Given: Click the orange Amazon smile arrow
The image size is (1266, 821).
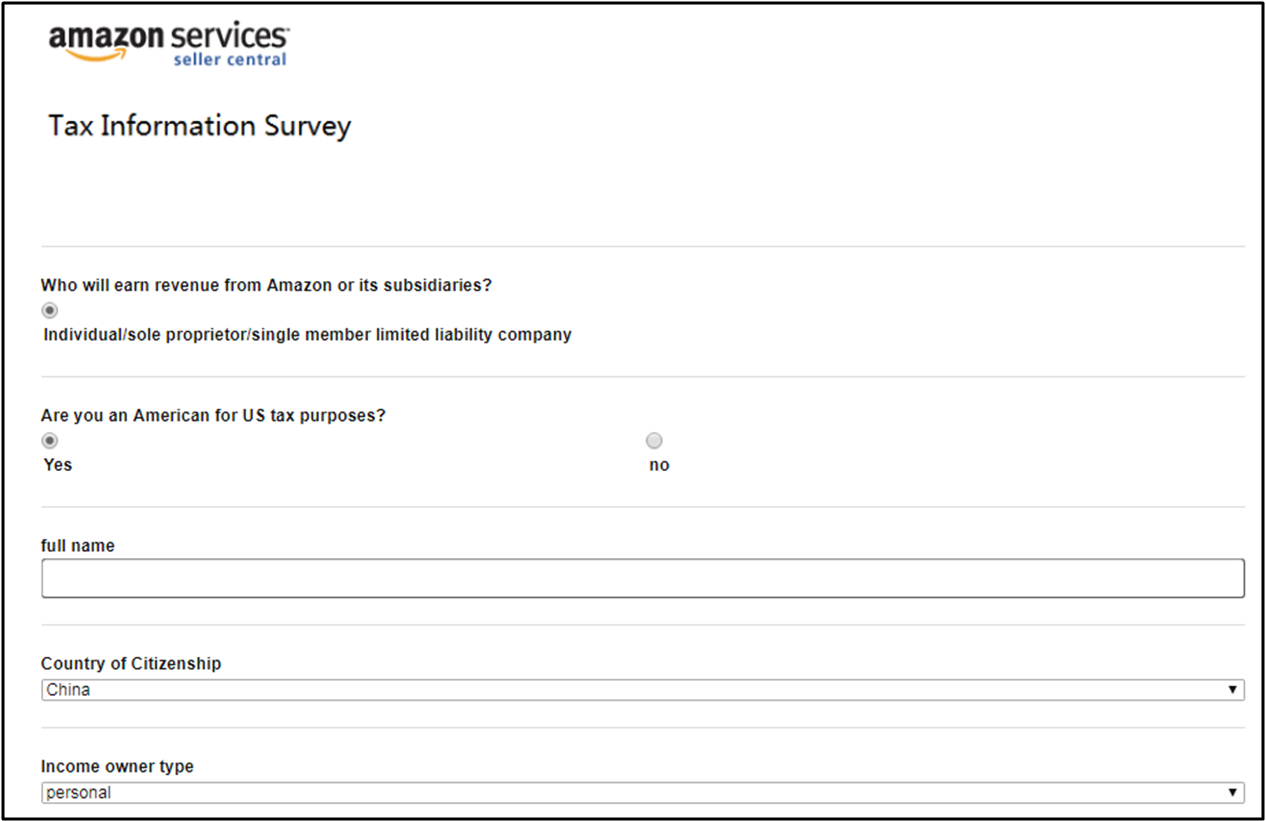Looking at the screenshot, I should [100, 56].
